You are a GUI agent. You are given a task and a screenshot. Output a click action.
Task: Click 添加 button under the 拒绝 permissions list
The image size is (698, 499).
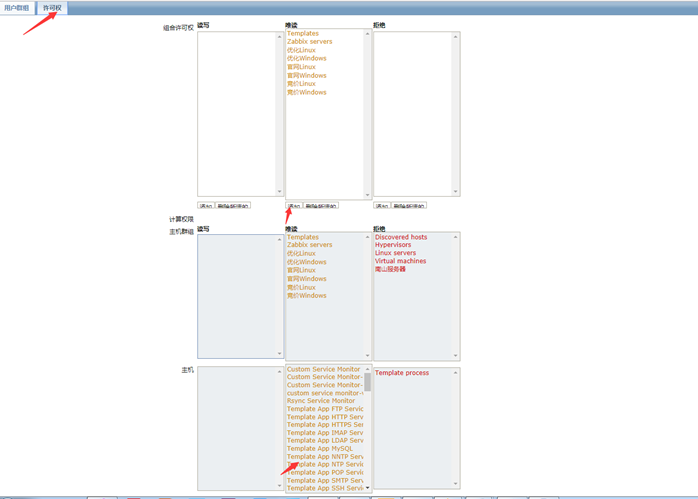tap(381, 206)
